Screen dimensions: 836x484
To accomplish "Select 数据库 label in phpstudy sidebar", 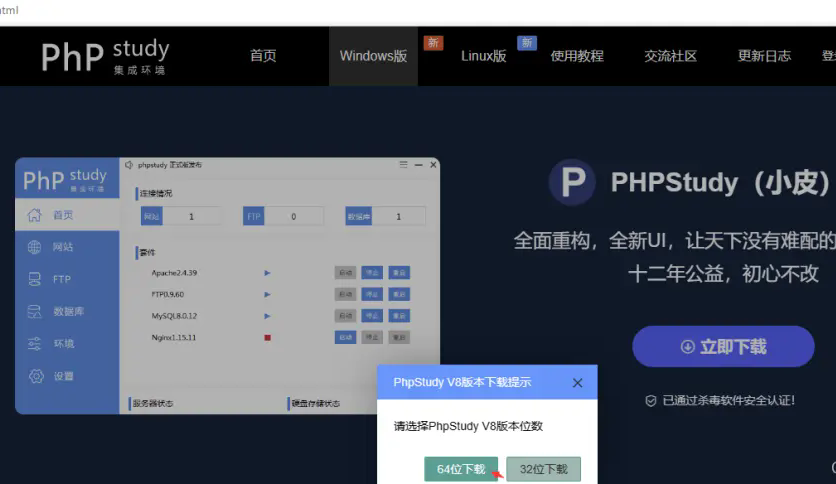I will pos(69,311).
